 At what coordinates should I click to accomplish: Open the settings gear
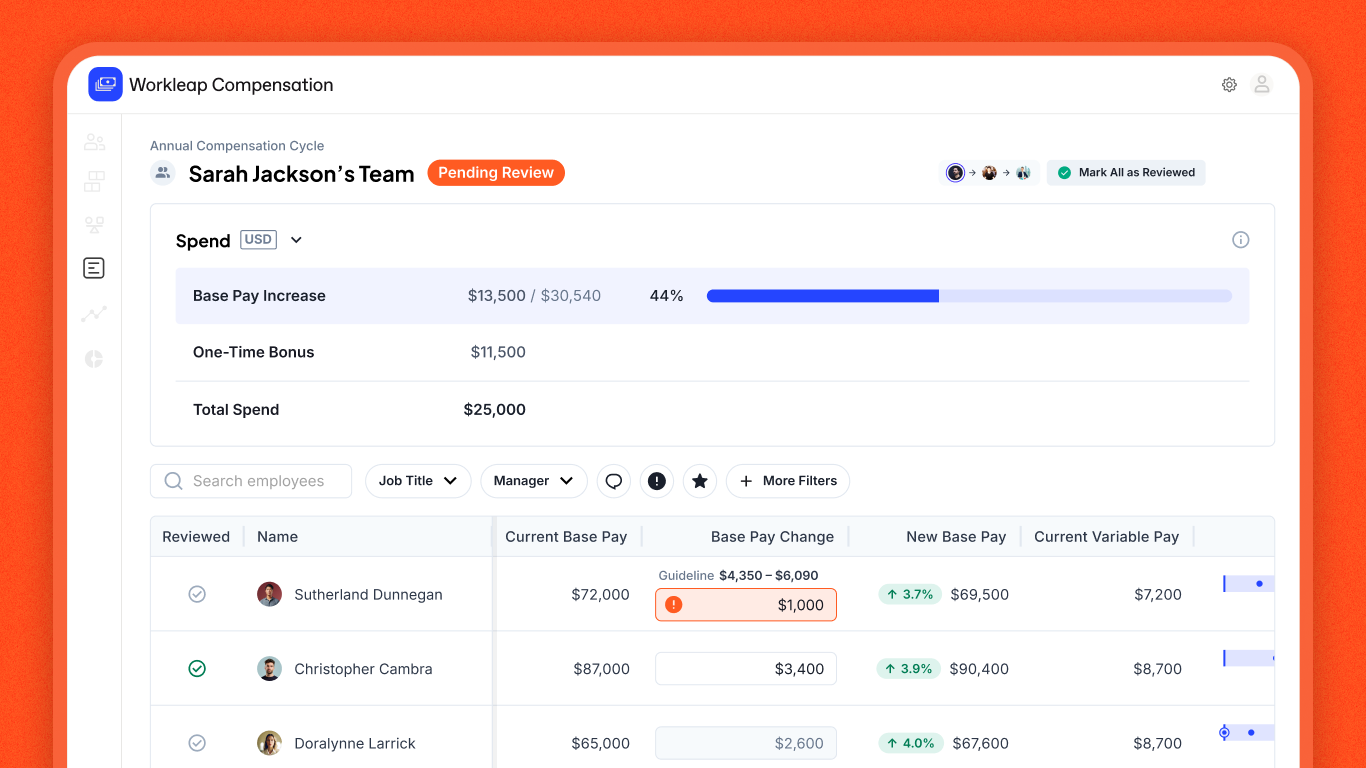point(1229,85)
